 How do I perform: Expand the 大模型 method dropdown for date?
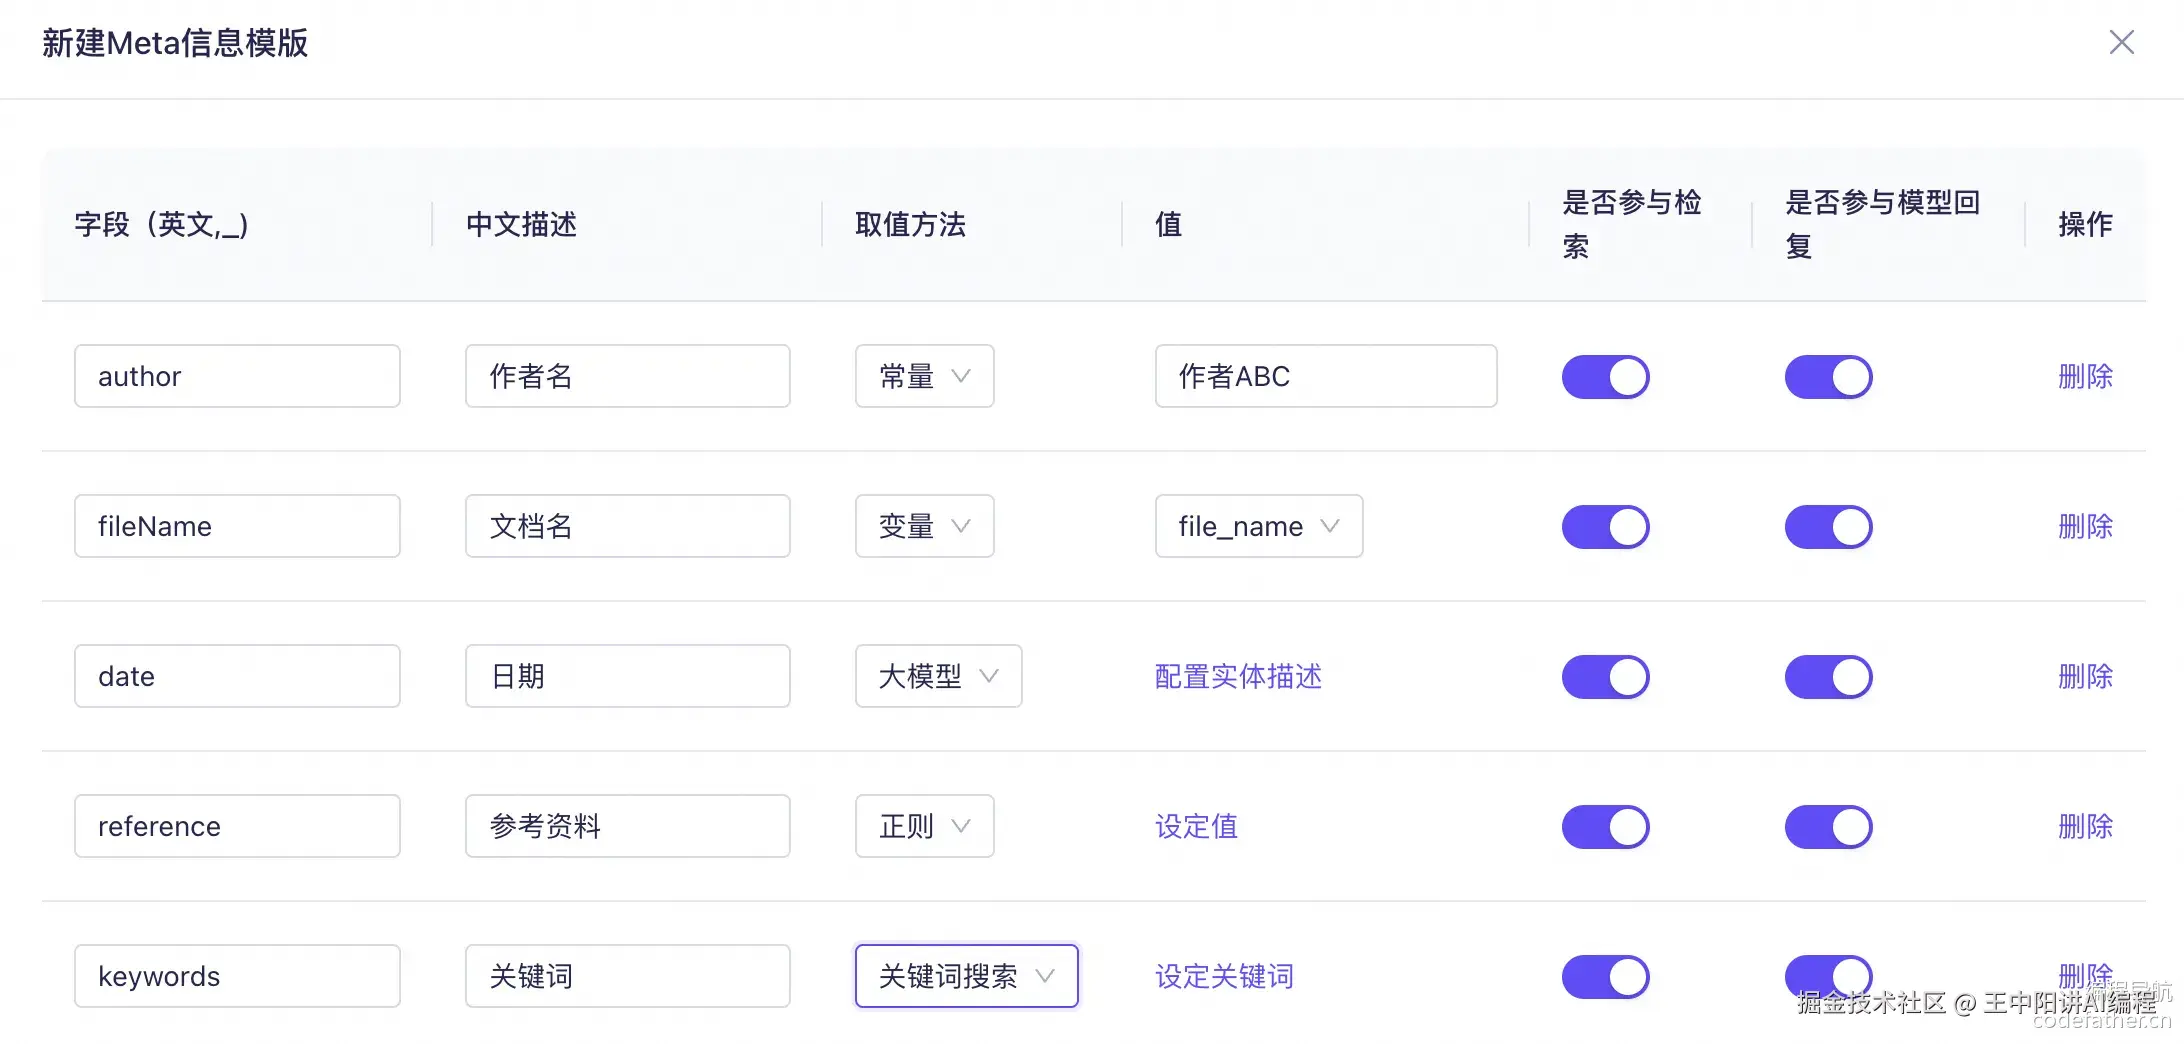(x=938, y=677)
